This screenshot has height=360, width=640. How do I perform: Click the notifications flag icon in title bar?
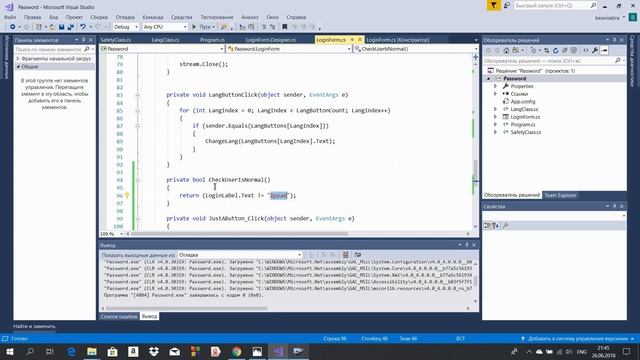point(493,5)
